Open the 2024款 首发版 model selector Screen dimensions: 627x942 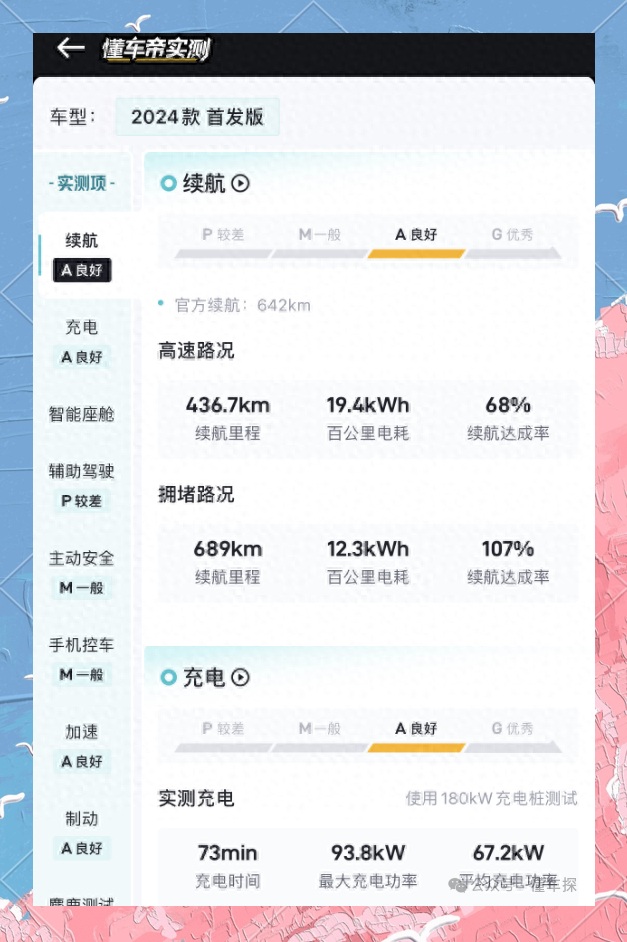point(198,117)
